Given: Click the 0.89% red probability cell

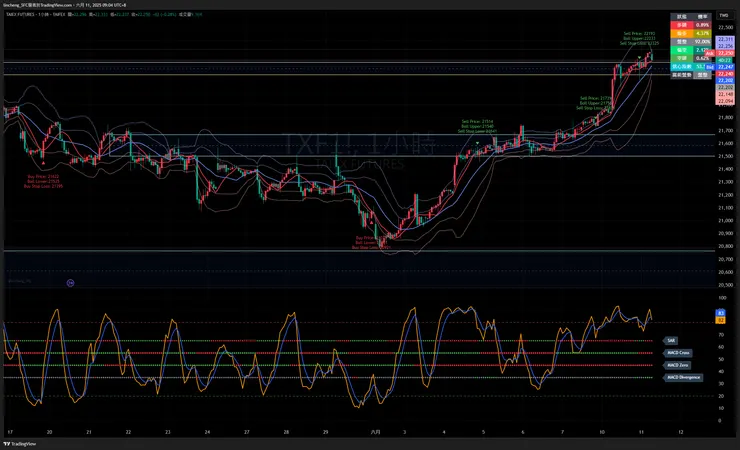Looking at the screenshot, I should tap(702, 25).
